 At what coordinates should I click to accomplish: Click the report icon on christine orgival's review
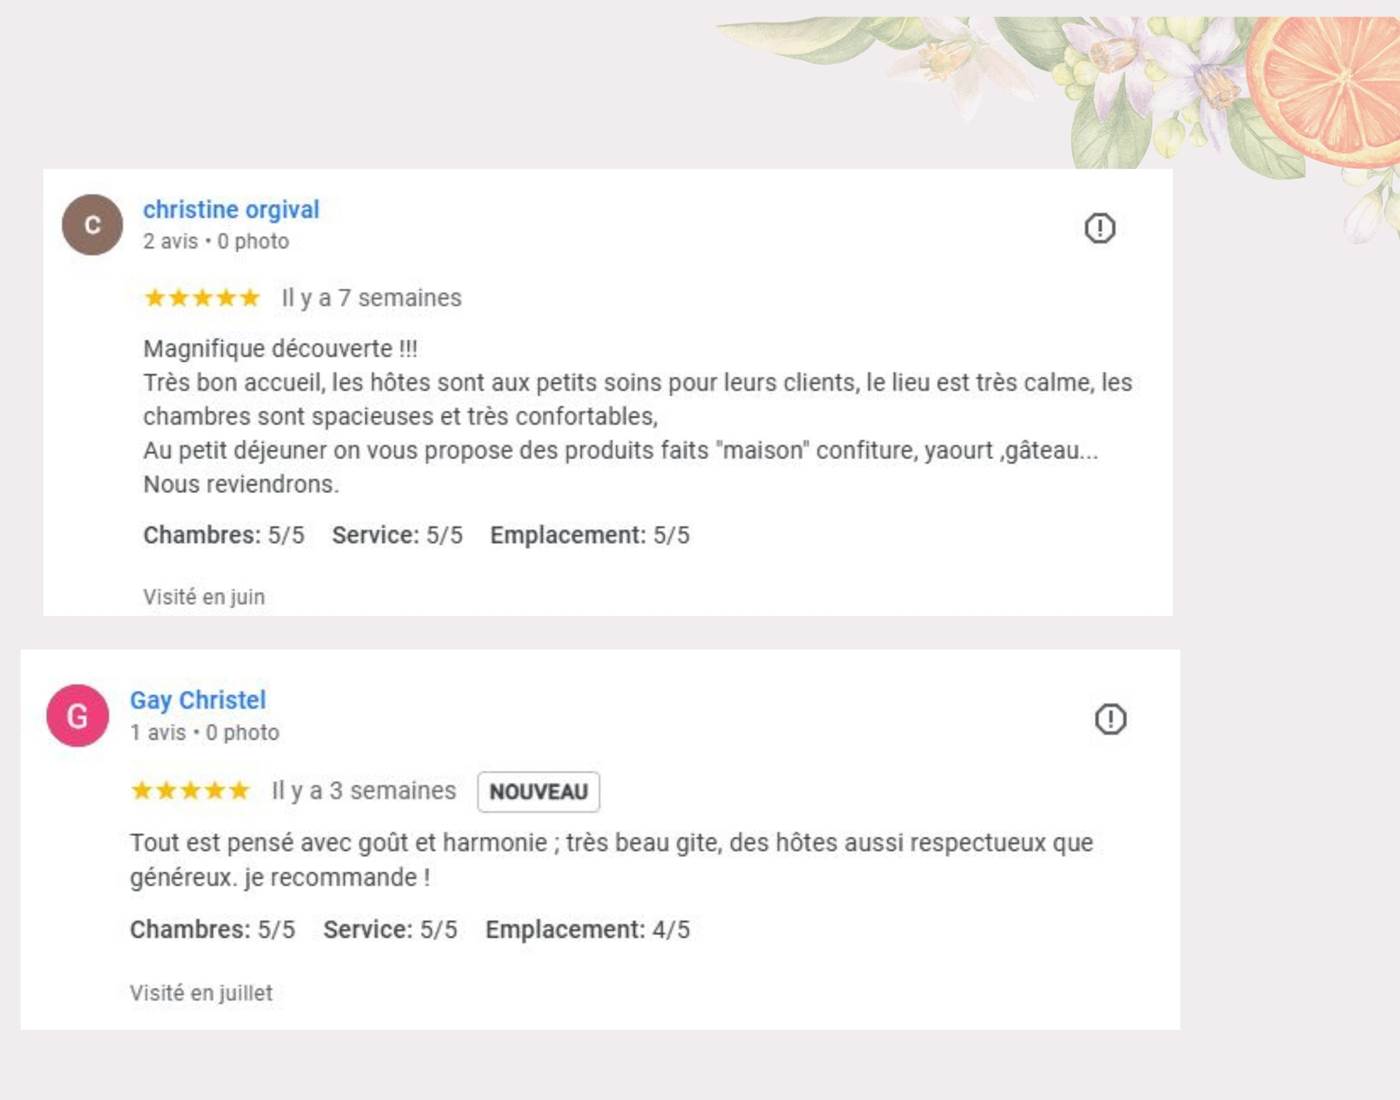pyautogui.click(x=1099, y=228)
